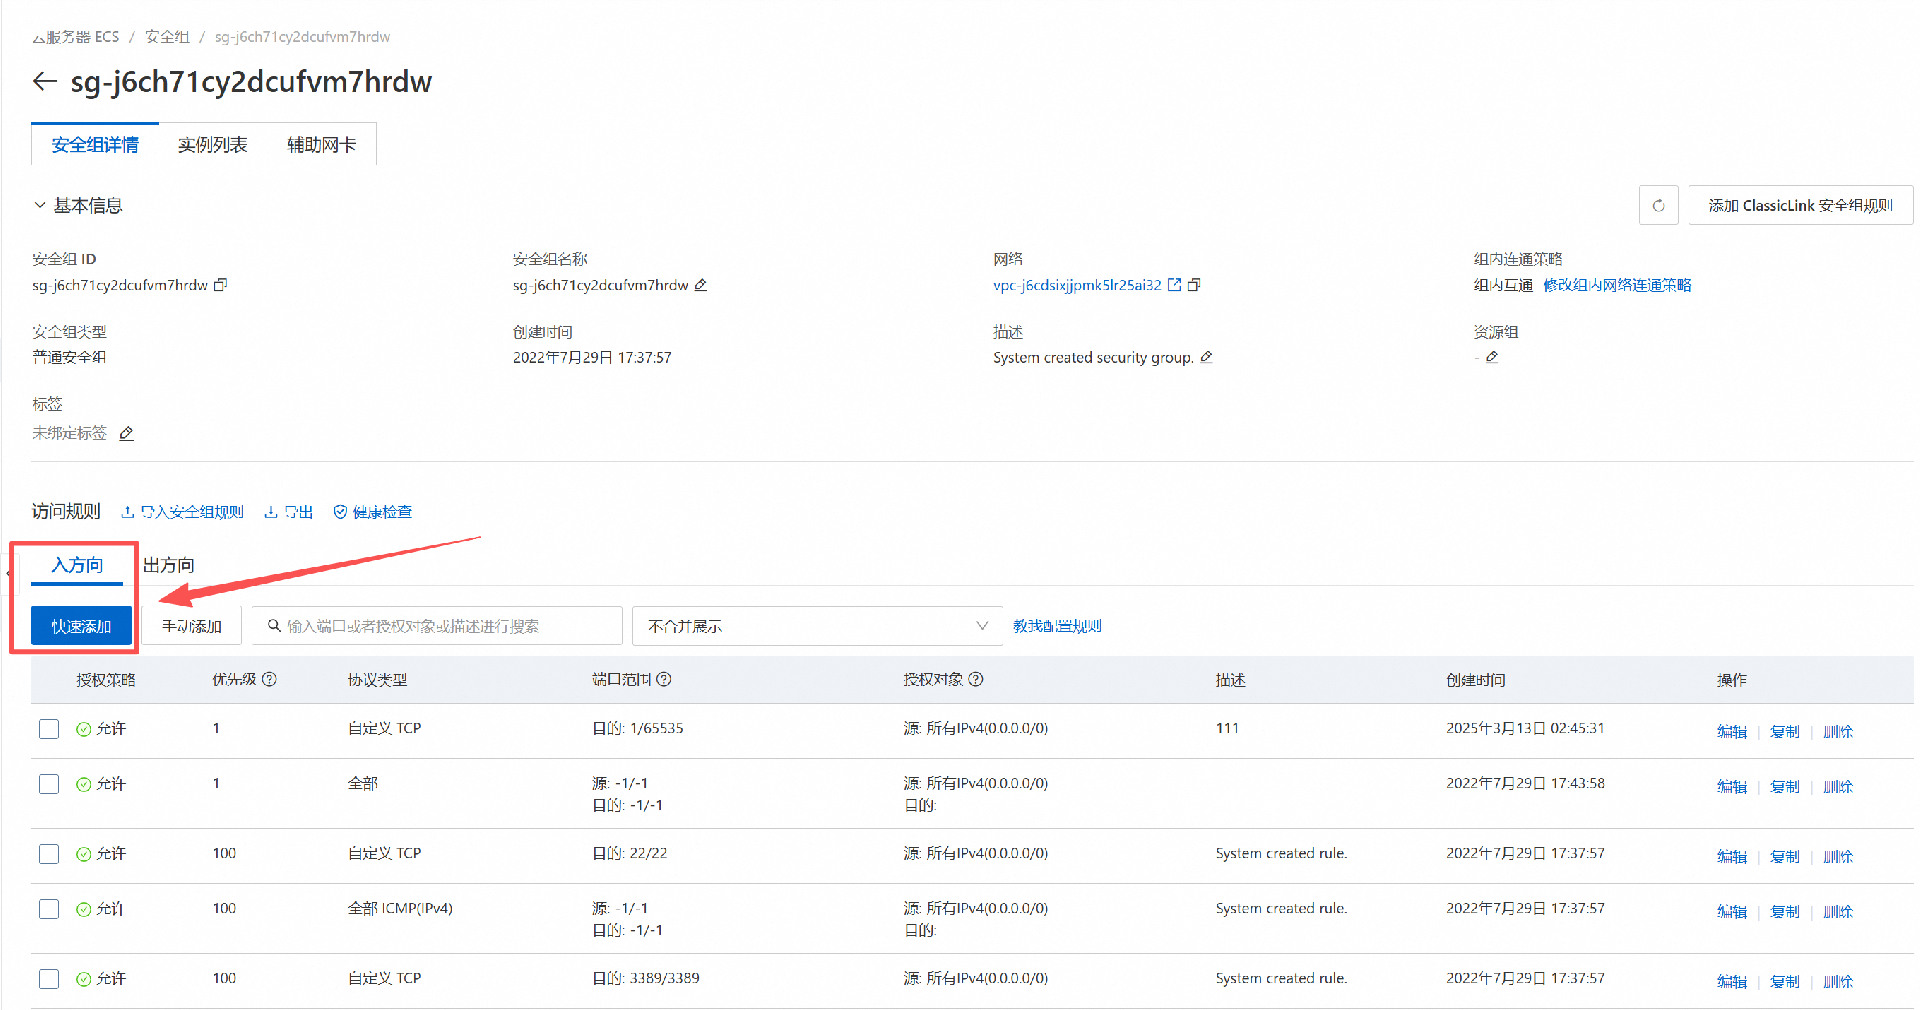The width and height of the screenshot is (1920, 1010).
Task: Switch to the 实例列表 tab
Action: coord(212,145)
